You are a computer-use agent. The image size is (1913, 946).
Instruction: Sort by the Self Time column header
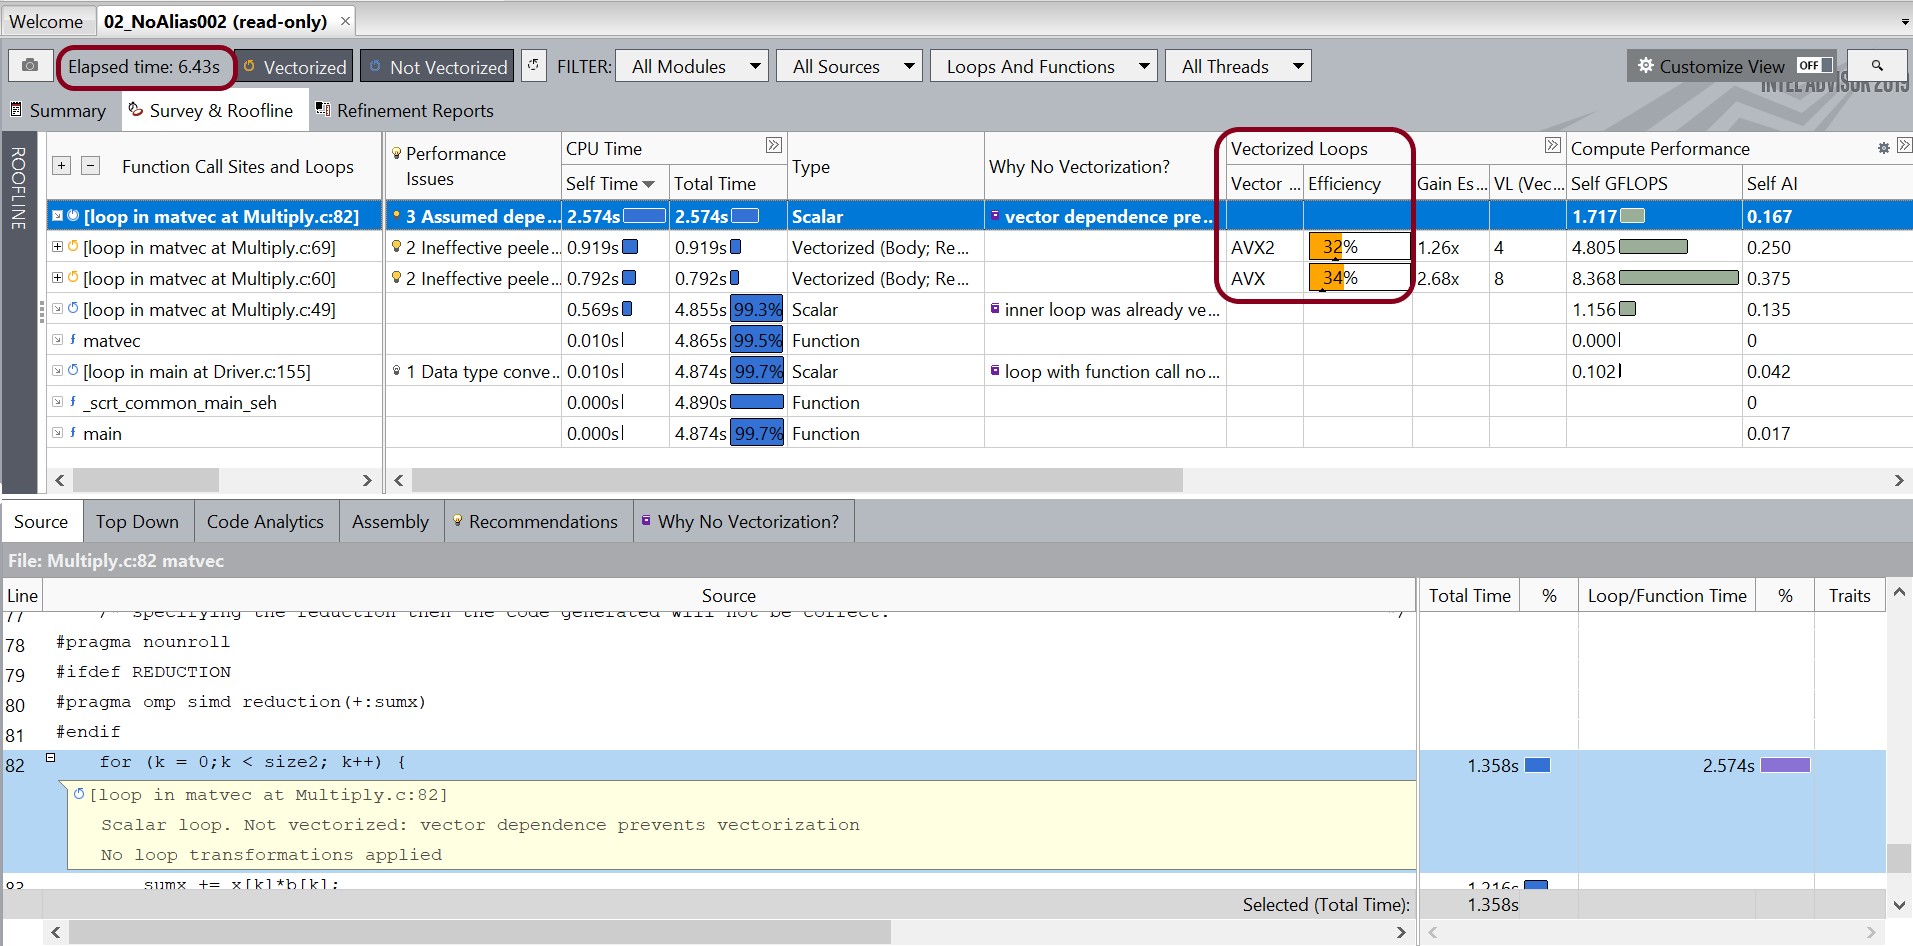(x=609, y=184)
